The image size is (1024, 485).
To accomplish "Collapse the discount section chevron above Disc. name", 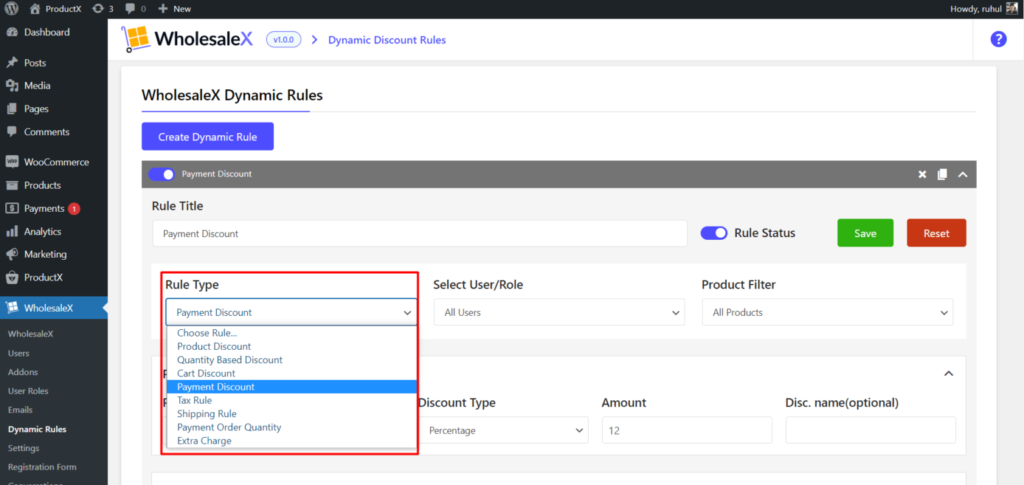I will [x=949, y=373].
